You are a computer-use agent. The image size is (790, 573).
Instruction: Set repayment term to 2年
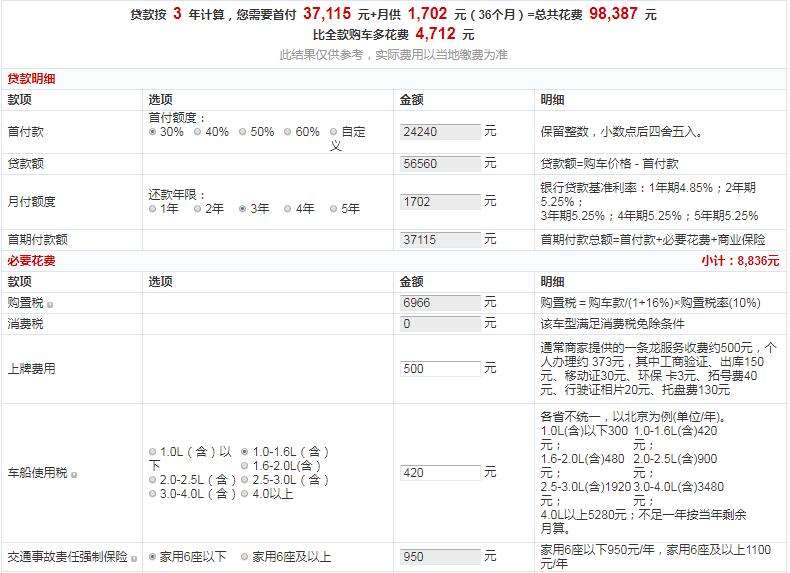[198, 209]
